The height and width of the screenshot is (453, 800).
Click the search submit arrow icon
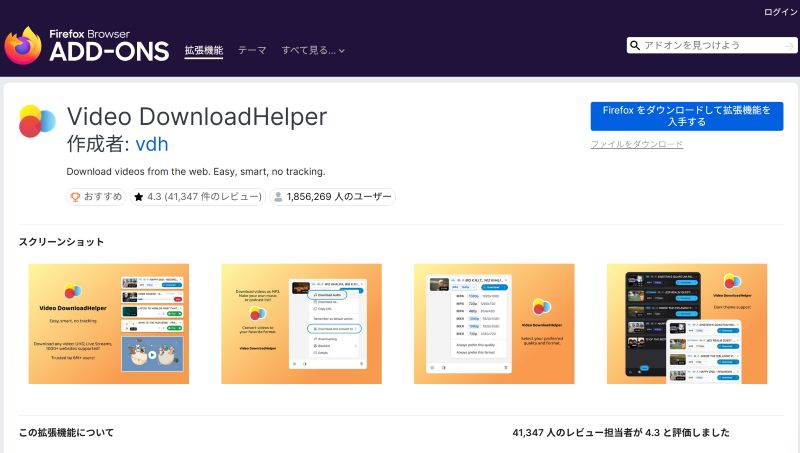pos(789,46)
